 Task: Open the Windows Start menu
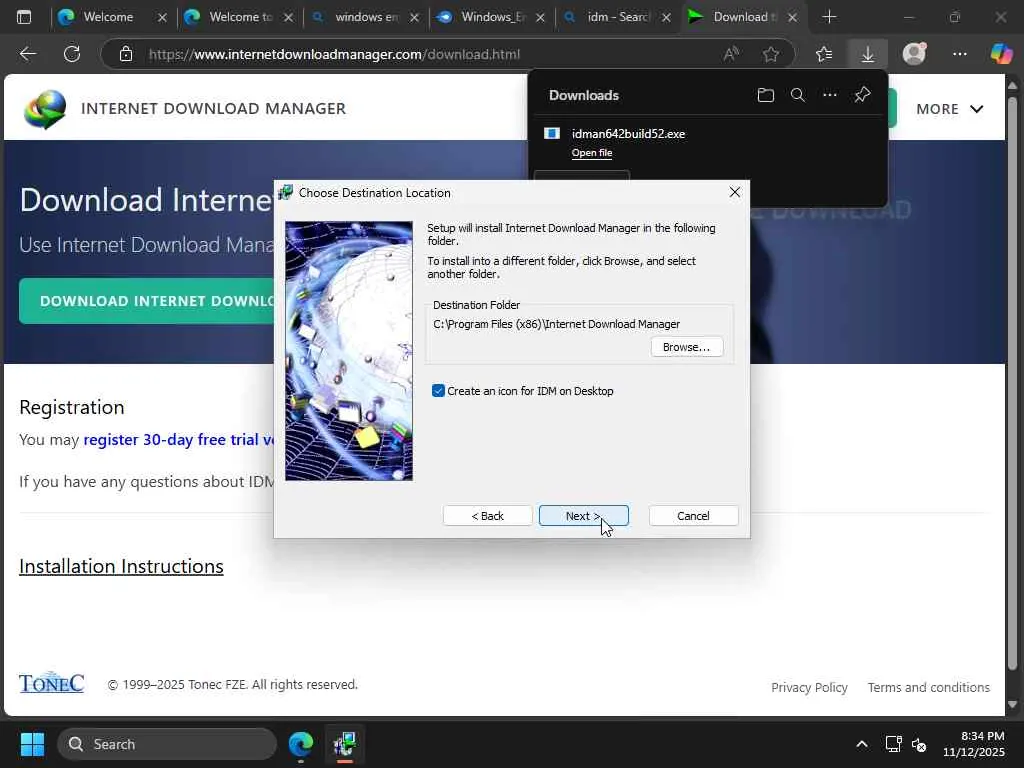click(x=32, y=744)
